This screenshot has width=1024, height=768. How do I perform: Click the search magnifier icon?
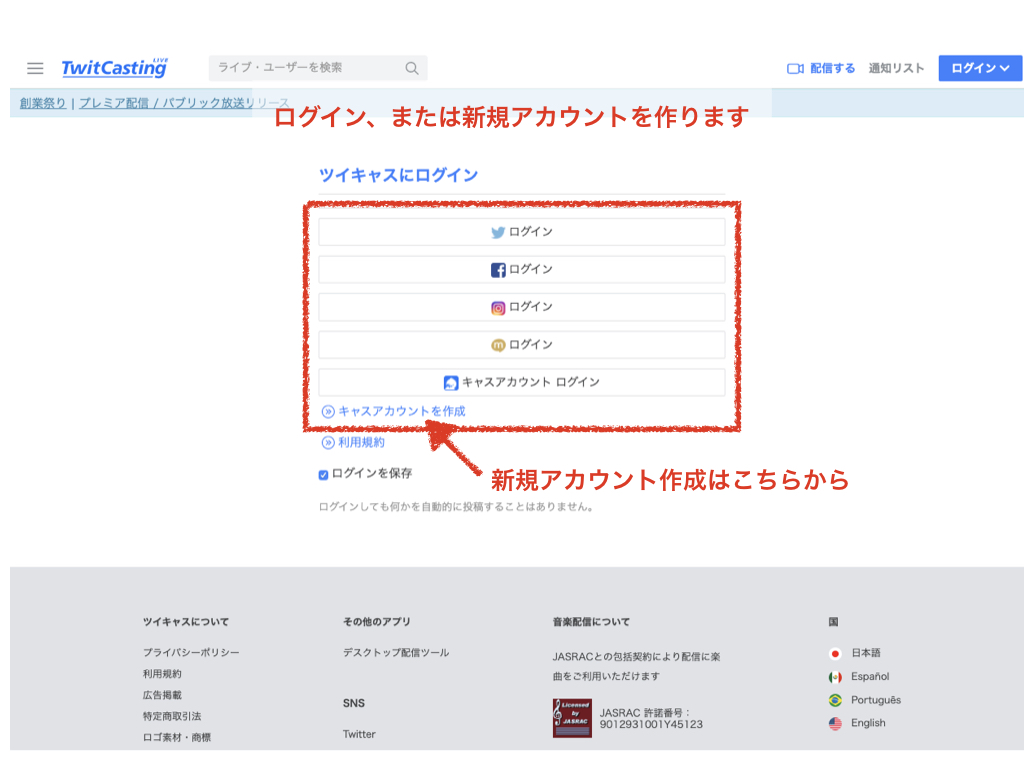pos(412,68)
